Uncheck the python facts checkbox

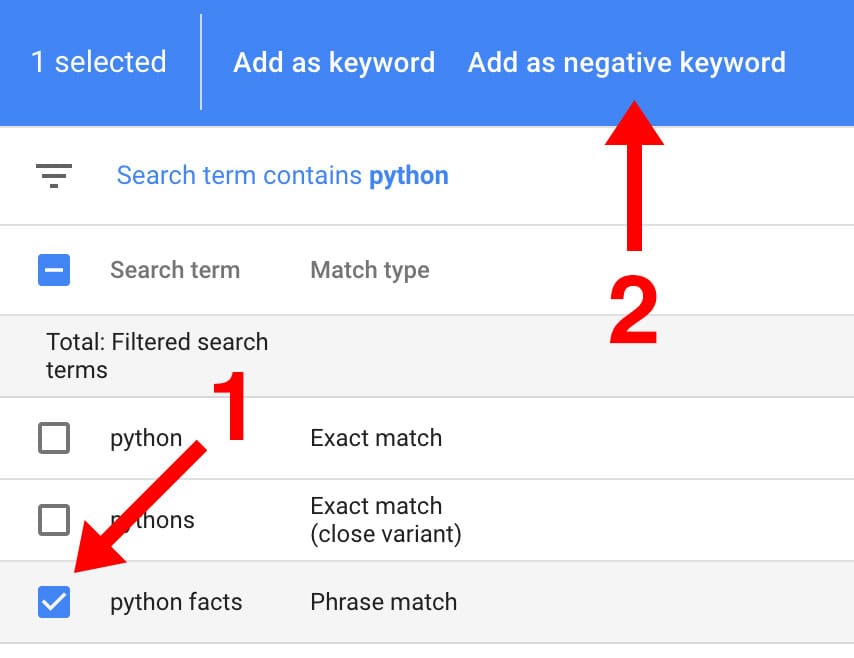[x=55, y=602]
